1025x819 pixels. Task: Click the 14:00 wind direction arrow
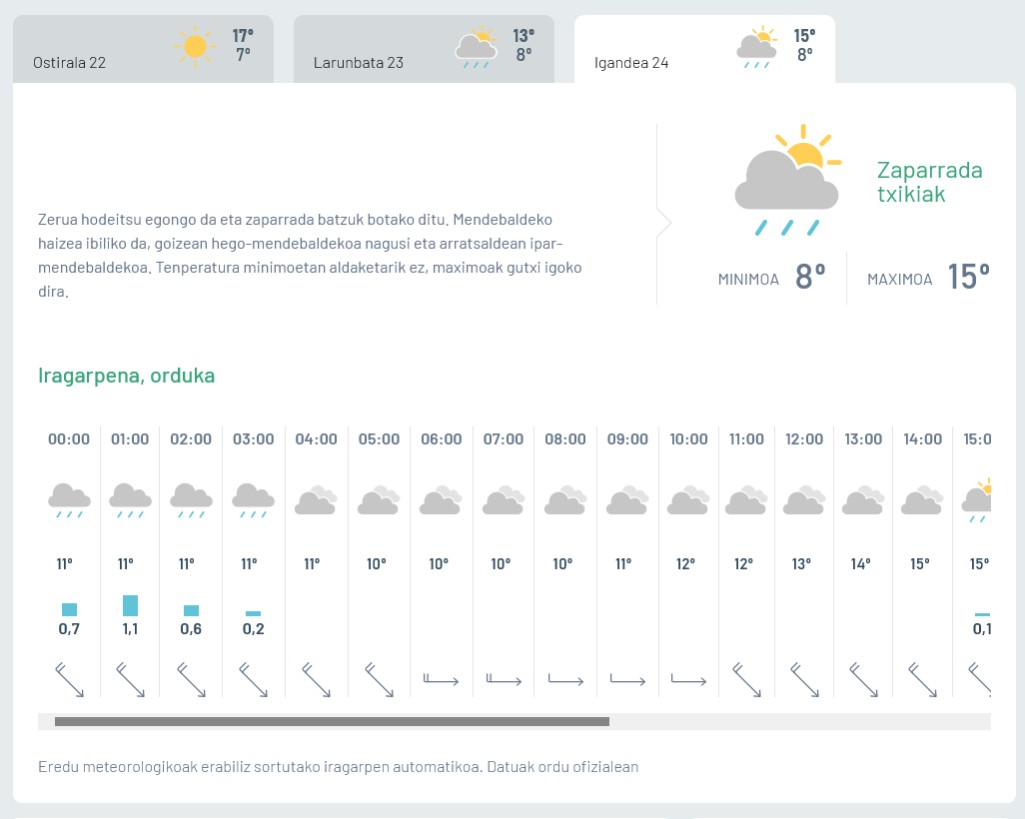(922, 680)
